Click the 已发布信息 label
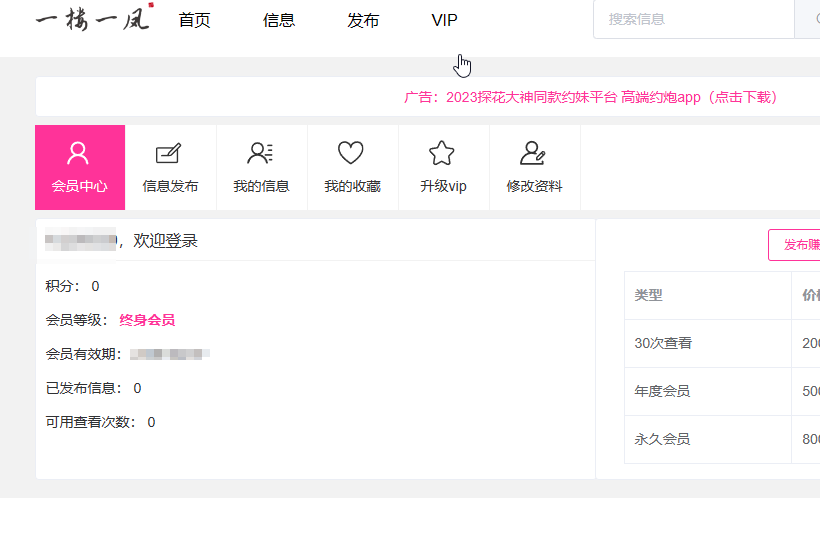The width and height of the screenshot is (820, 541). pyautogui.click(x=84, y=388)
